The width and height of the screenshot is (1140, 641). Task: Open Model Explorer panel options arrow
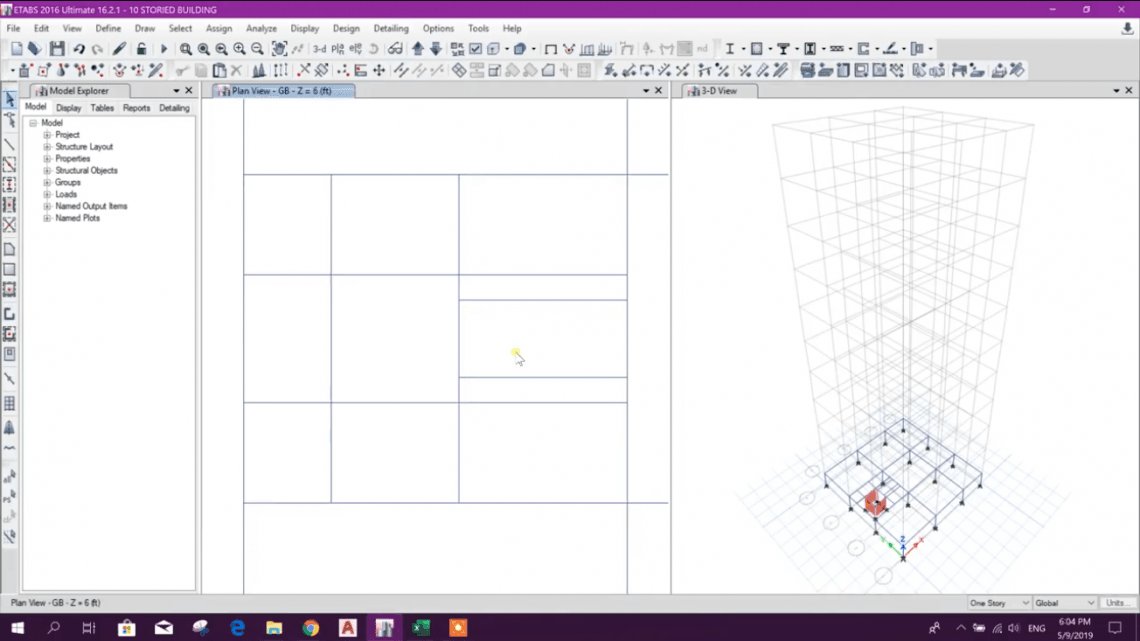point(176,91)
